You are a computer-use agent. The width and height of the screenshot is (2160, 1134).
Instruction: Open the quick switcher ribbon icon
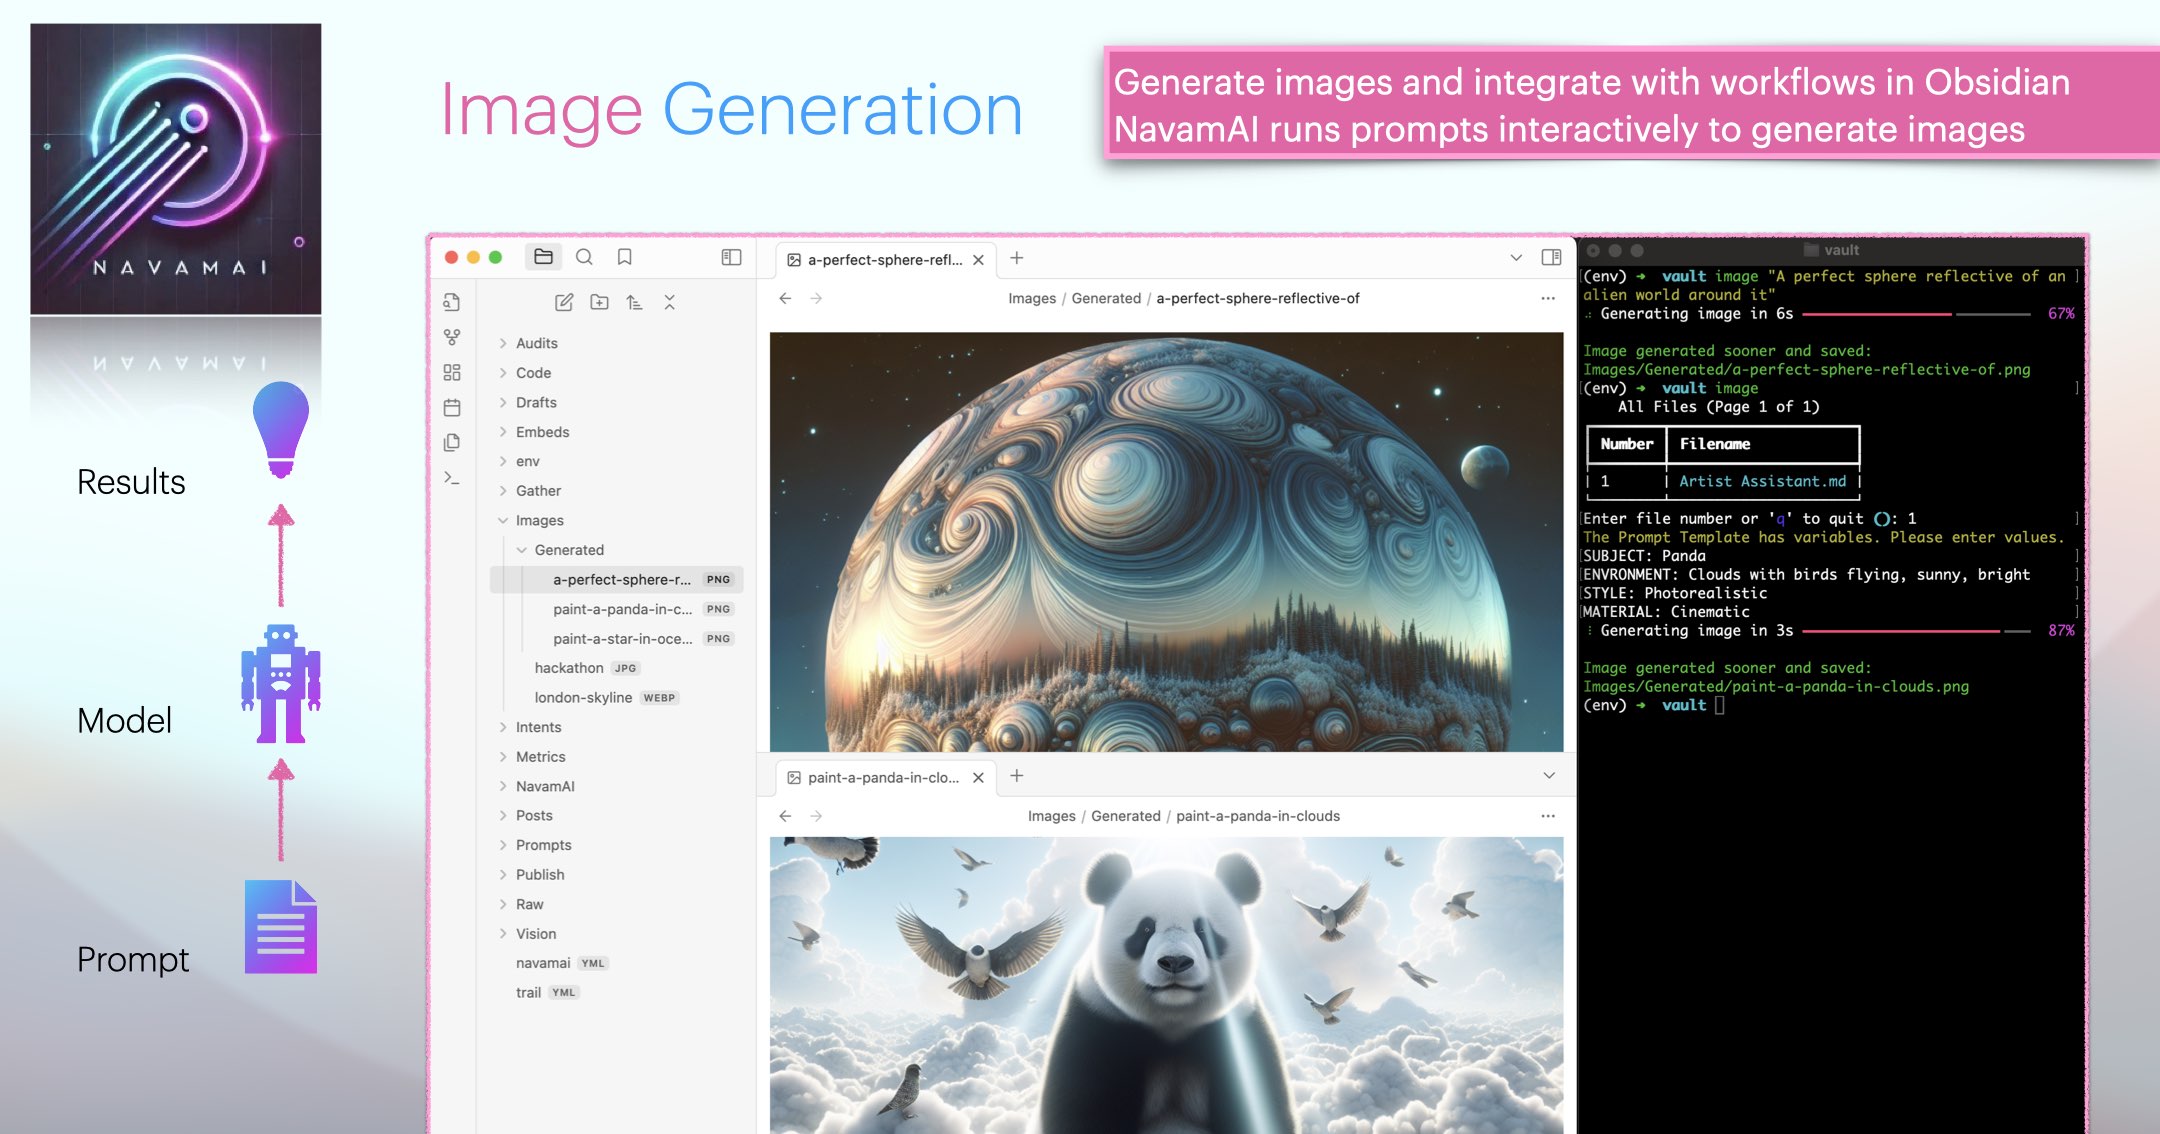452,302
